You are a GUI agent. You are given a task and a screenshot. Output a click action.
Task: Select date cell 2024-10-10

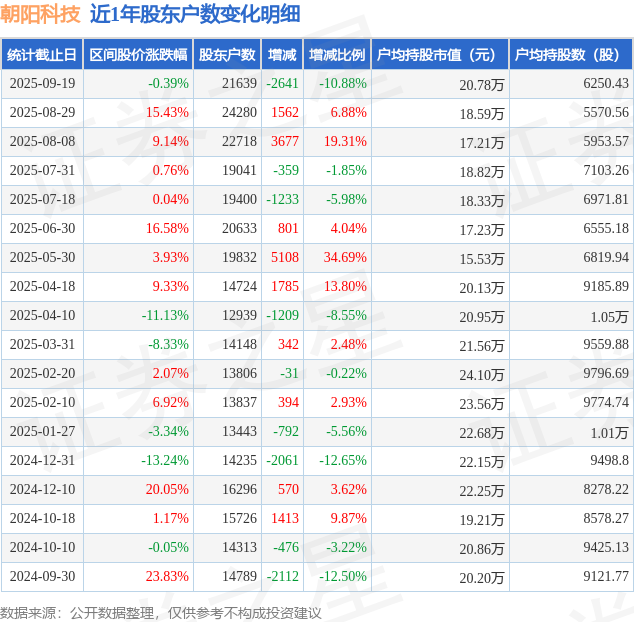pos(42,547)
